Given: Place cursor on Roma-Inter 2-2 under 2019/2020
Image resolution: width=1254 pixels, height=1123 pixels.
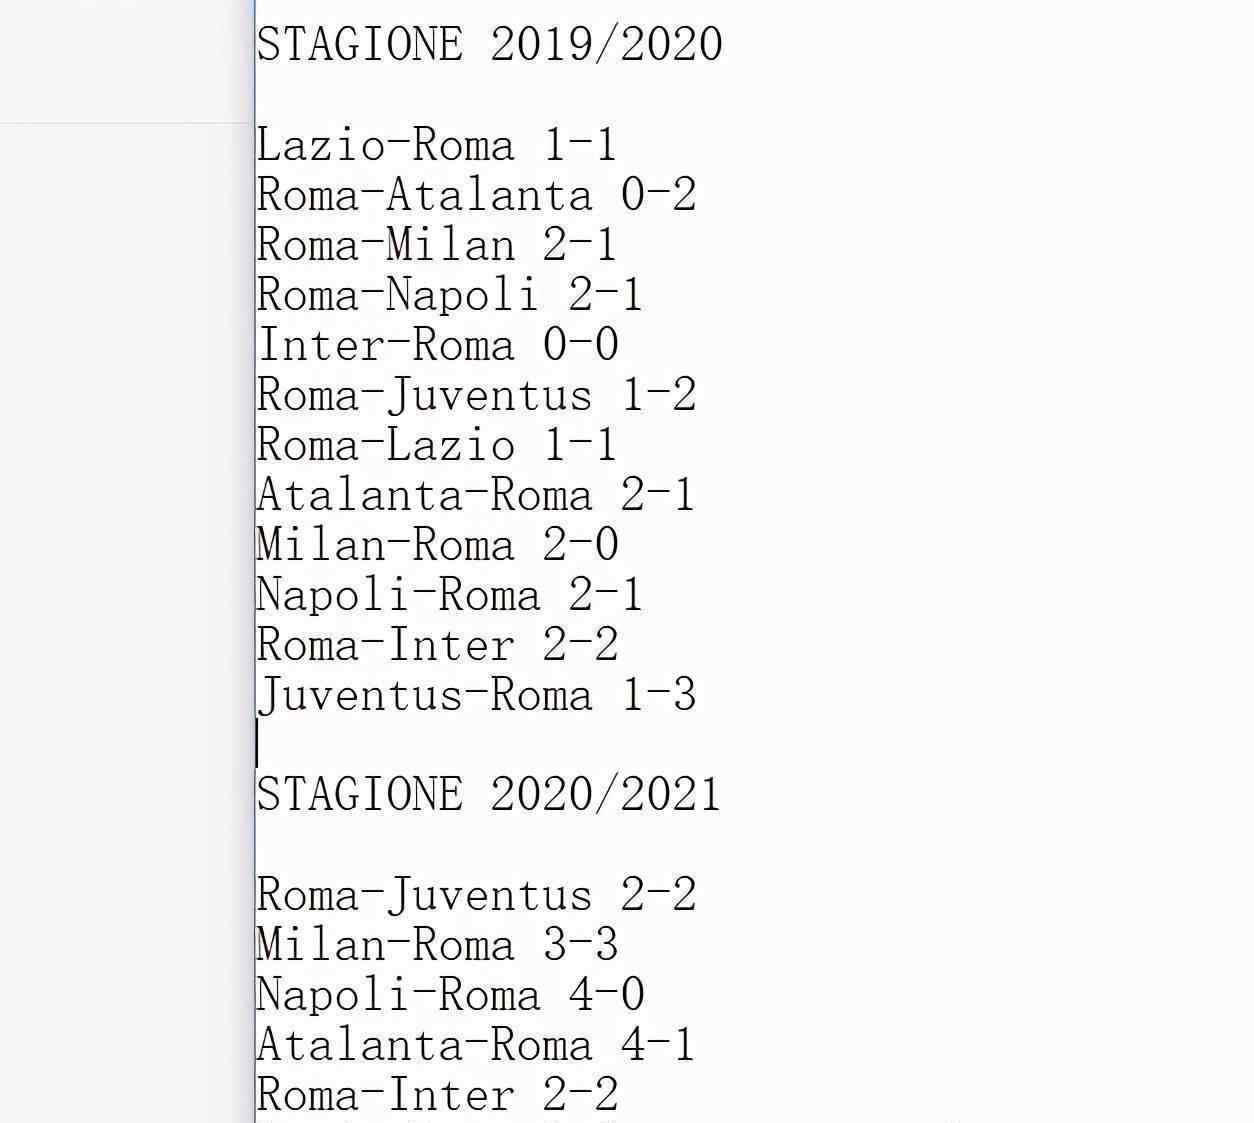Looking at the screenshot, I should point(438,645).
